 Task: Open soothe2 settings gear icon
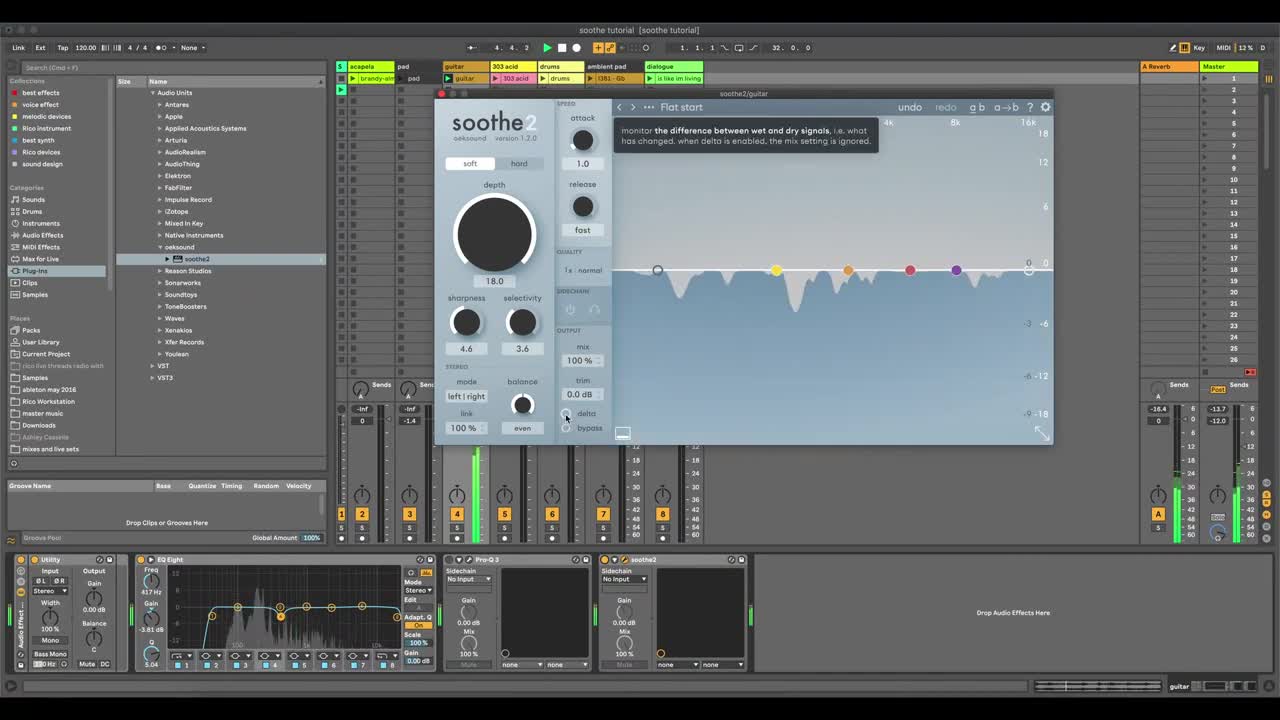(1046, 107)
